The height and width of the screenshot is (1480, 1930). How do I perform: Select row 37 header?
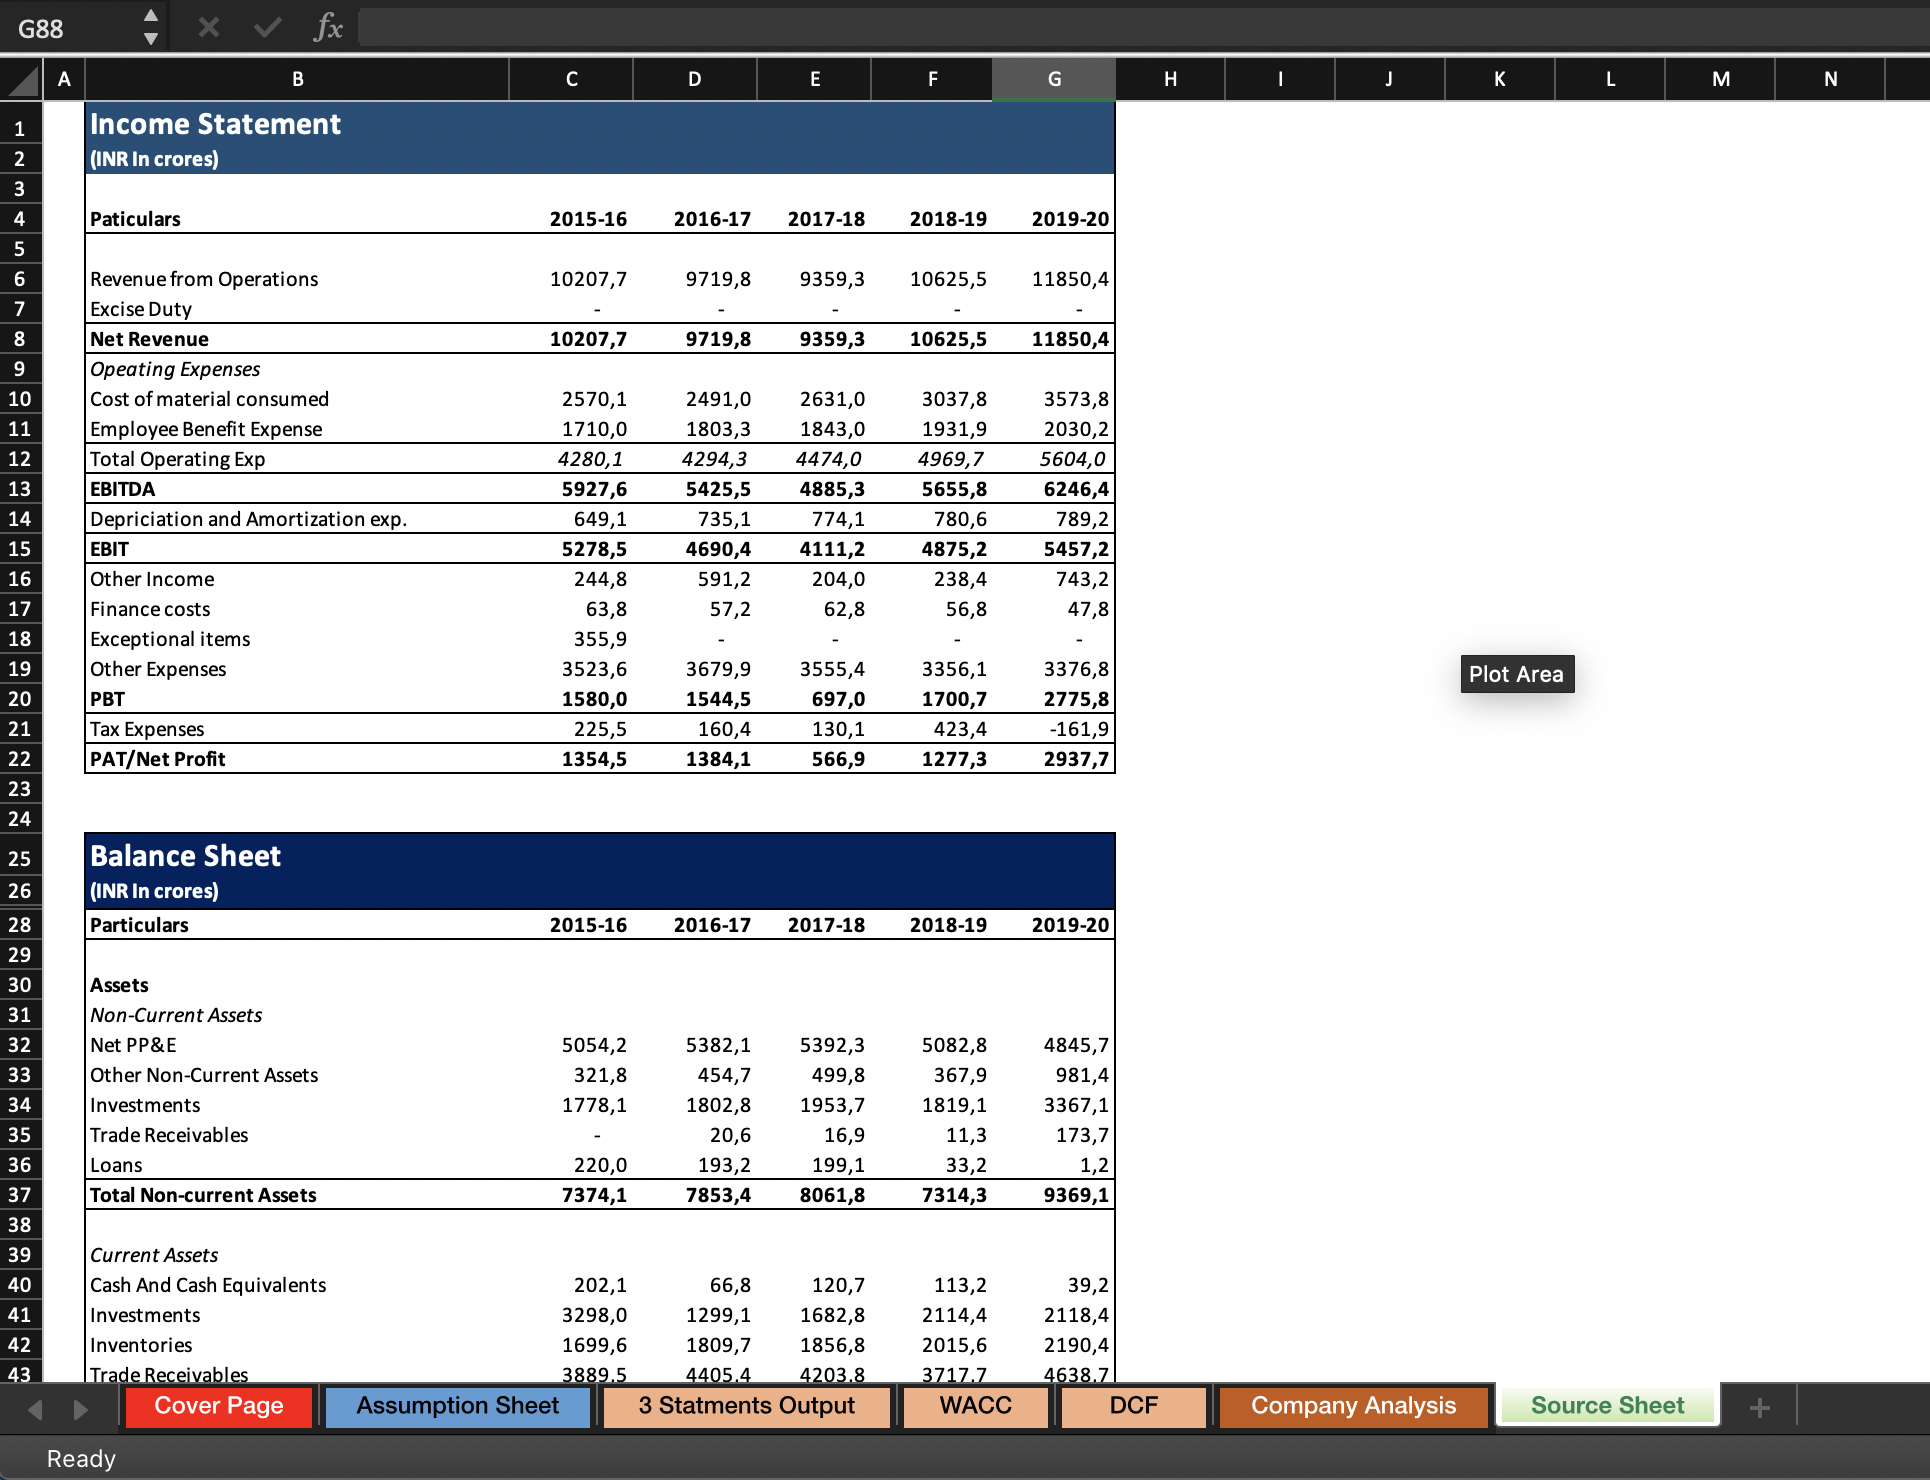[20, 1195]
